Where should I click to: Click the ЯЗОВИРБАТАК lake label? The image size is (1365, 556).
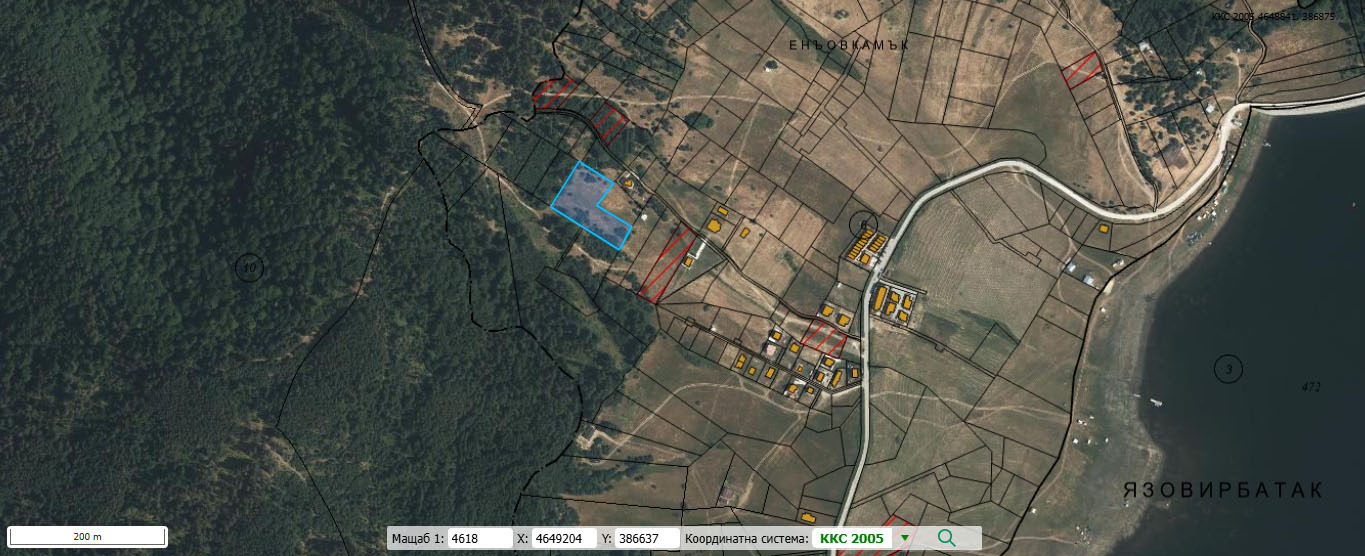pyautogui.click(x=1222, y=490)
